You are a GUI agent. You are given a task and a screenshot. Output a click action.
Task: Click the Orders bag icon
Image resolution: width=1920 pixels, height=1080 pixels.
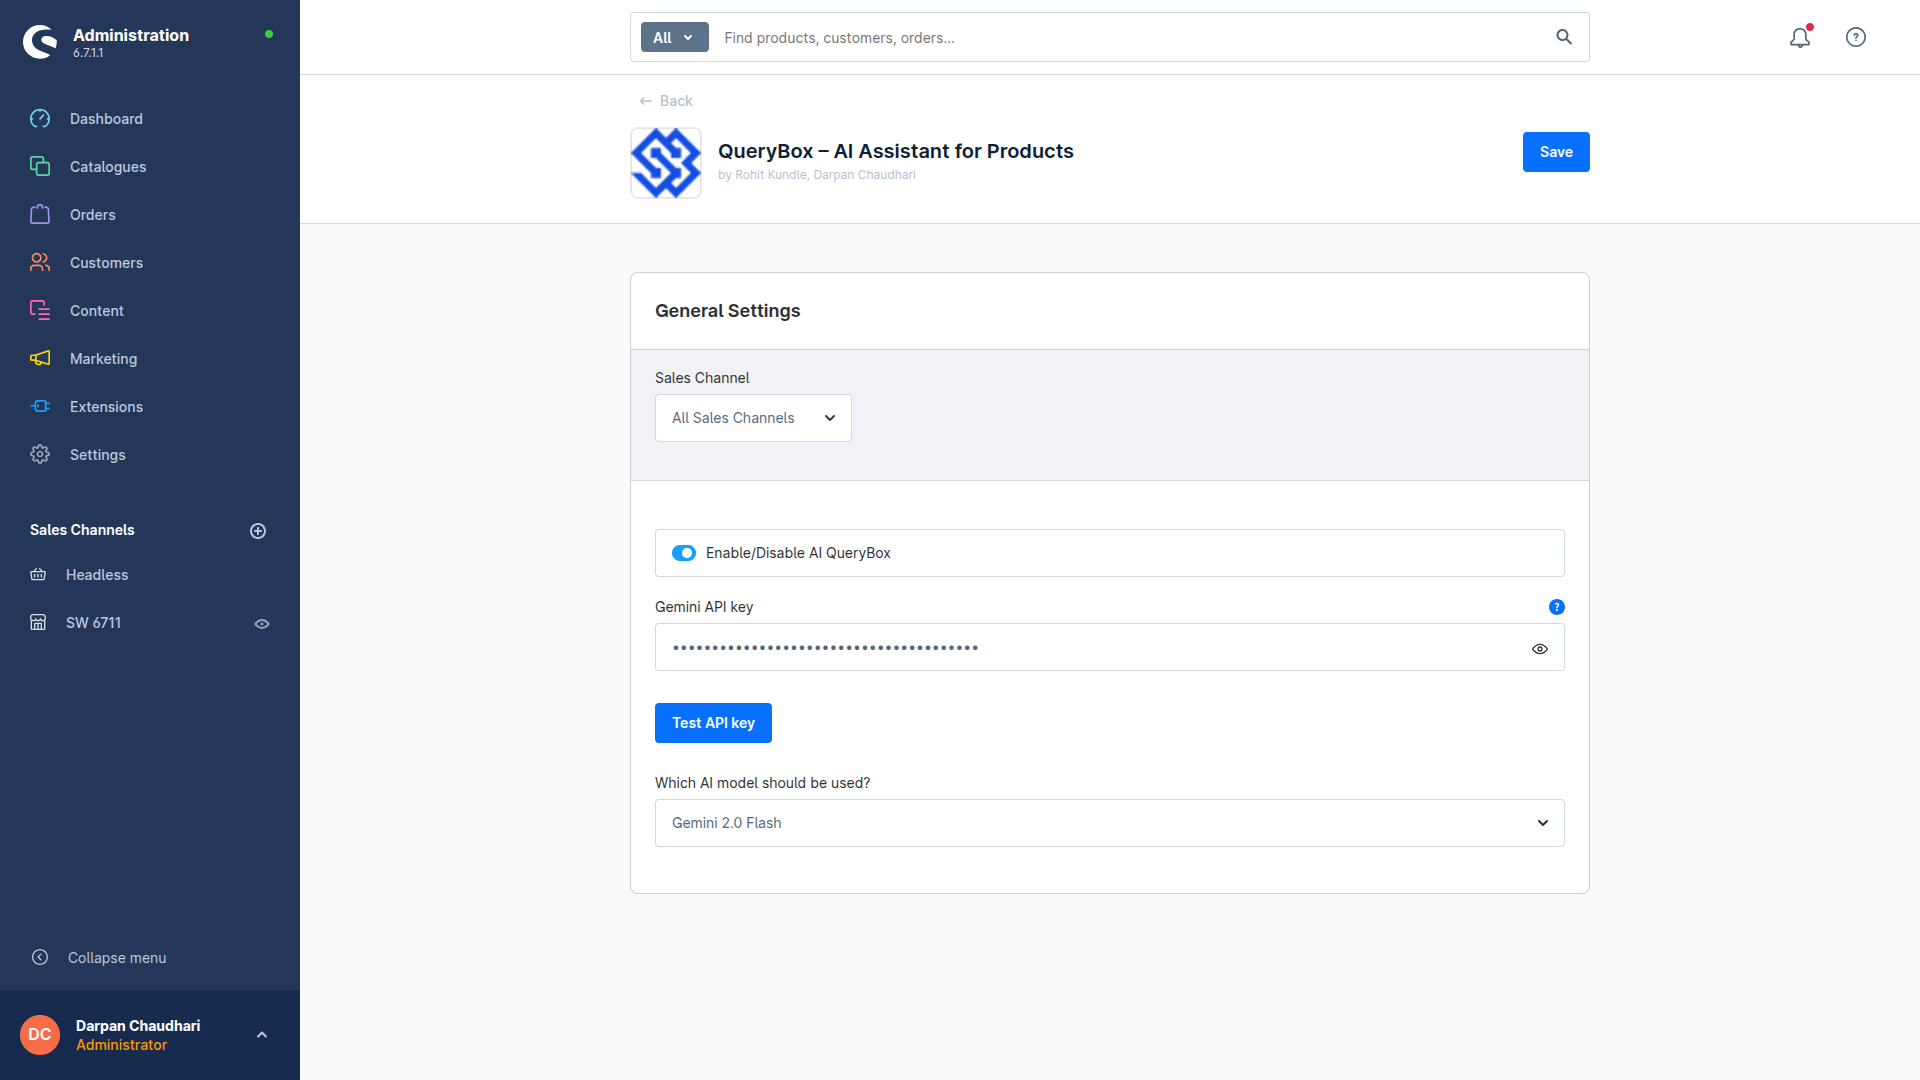[x=40, y=215]
